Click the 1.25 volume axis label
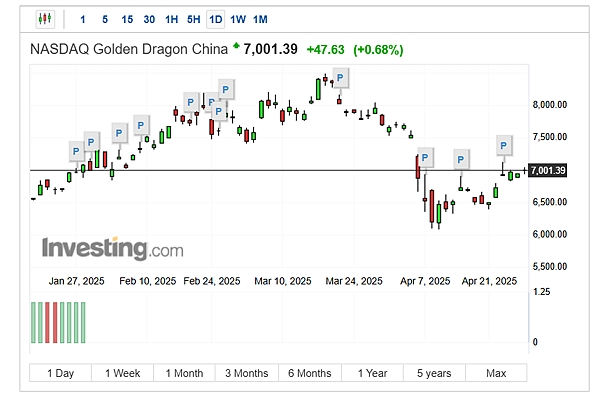 coord(541,292)
